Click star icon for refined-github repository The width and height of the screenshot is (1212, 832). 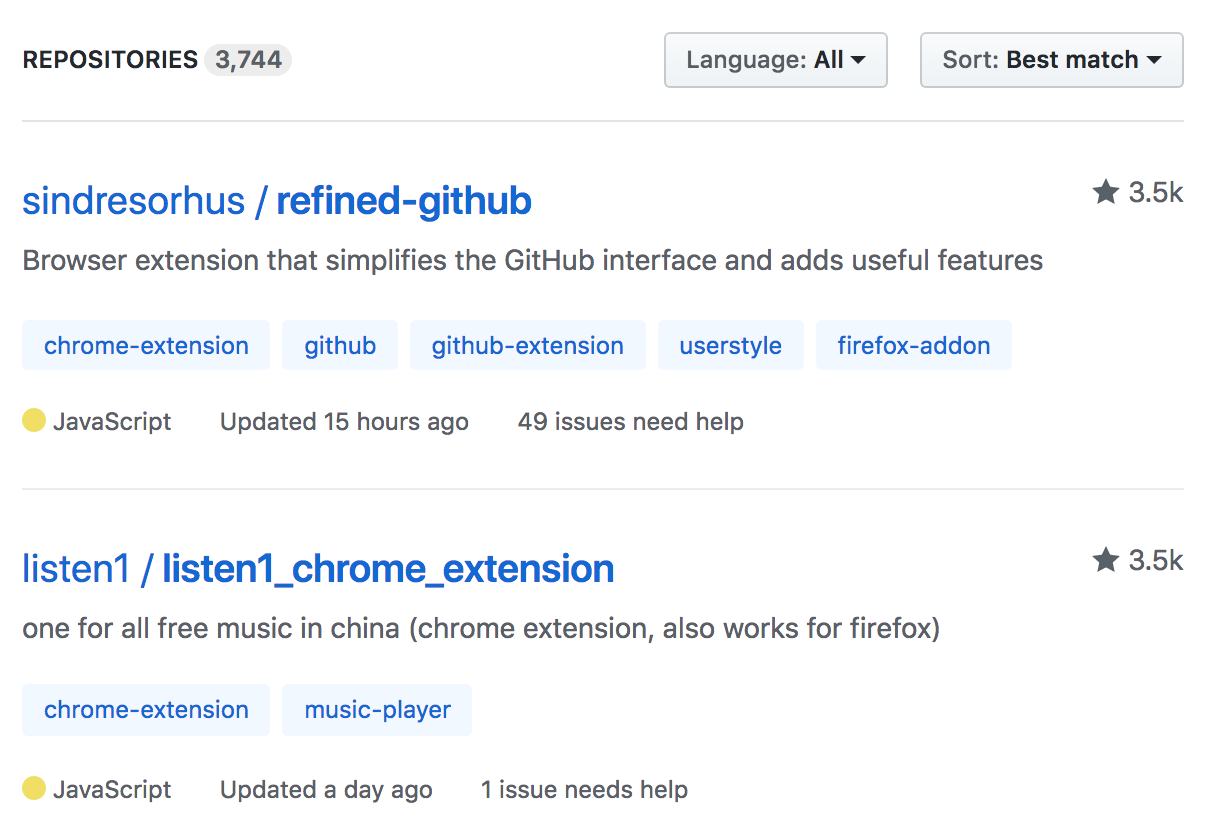click(1105, 192)
